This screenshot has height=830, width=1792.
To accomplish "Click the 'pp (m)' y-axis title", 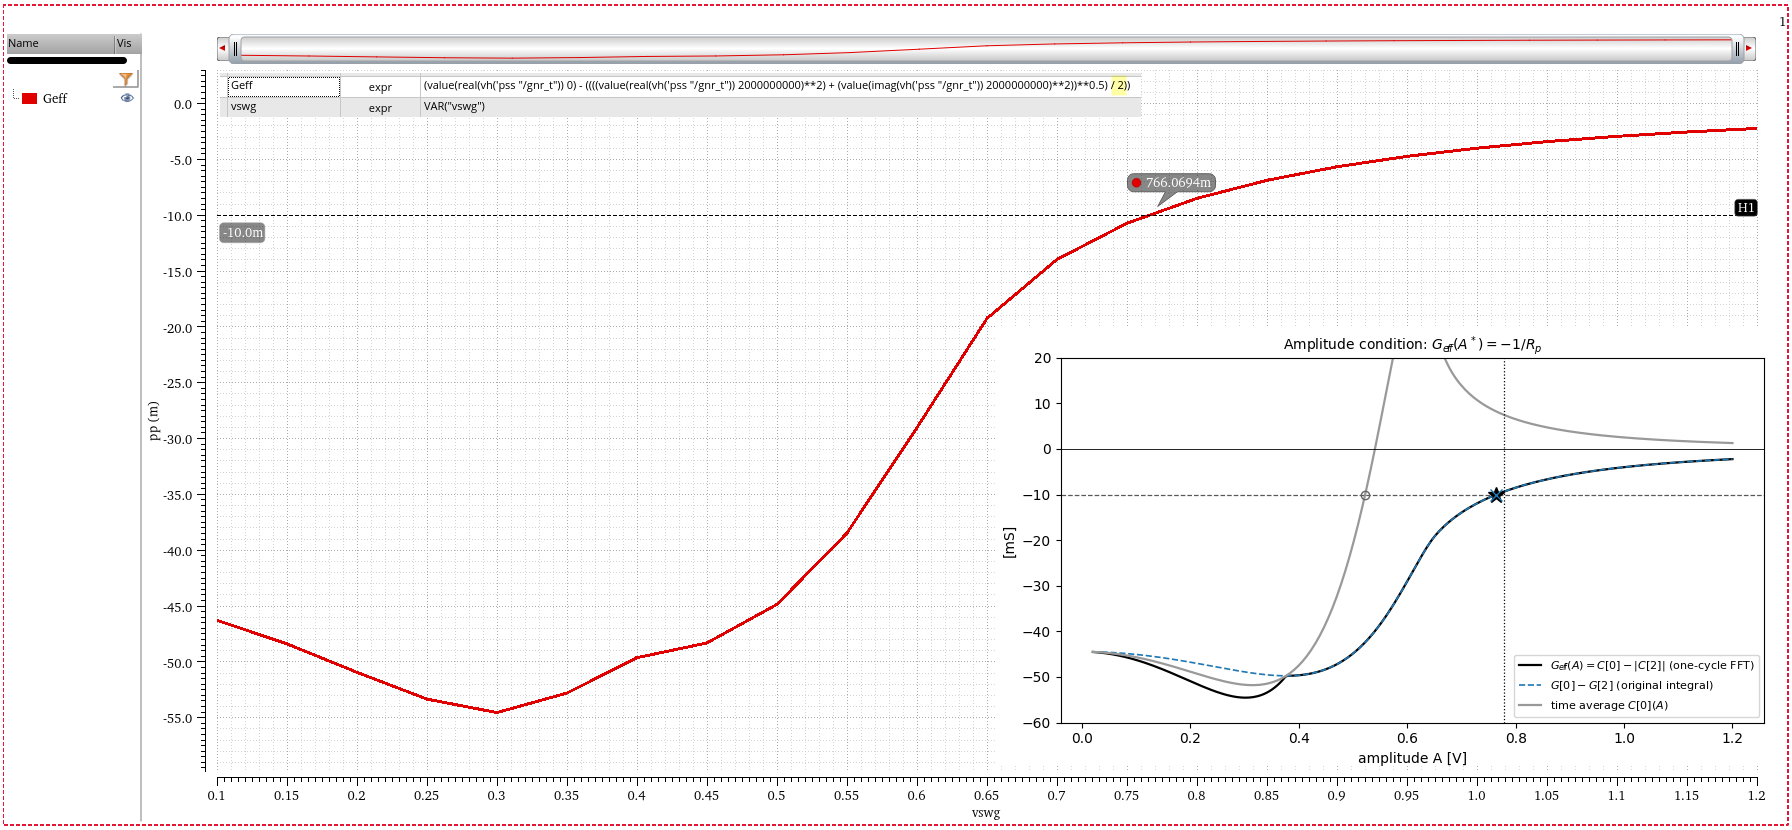I will coord(153,420).
